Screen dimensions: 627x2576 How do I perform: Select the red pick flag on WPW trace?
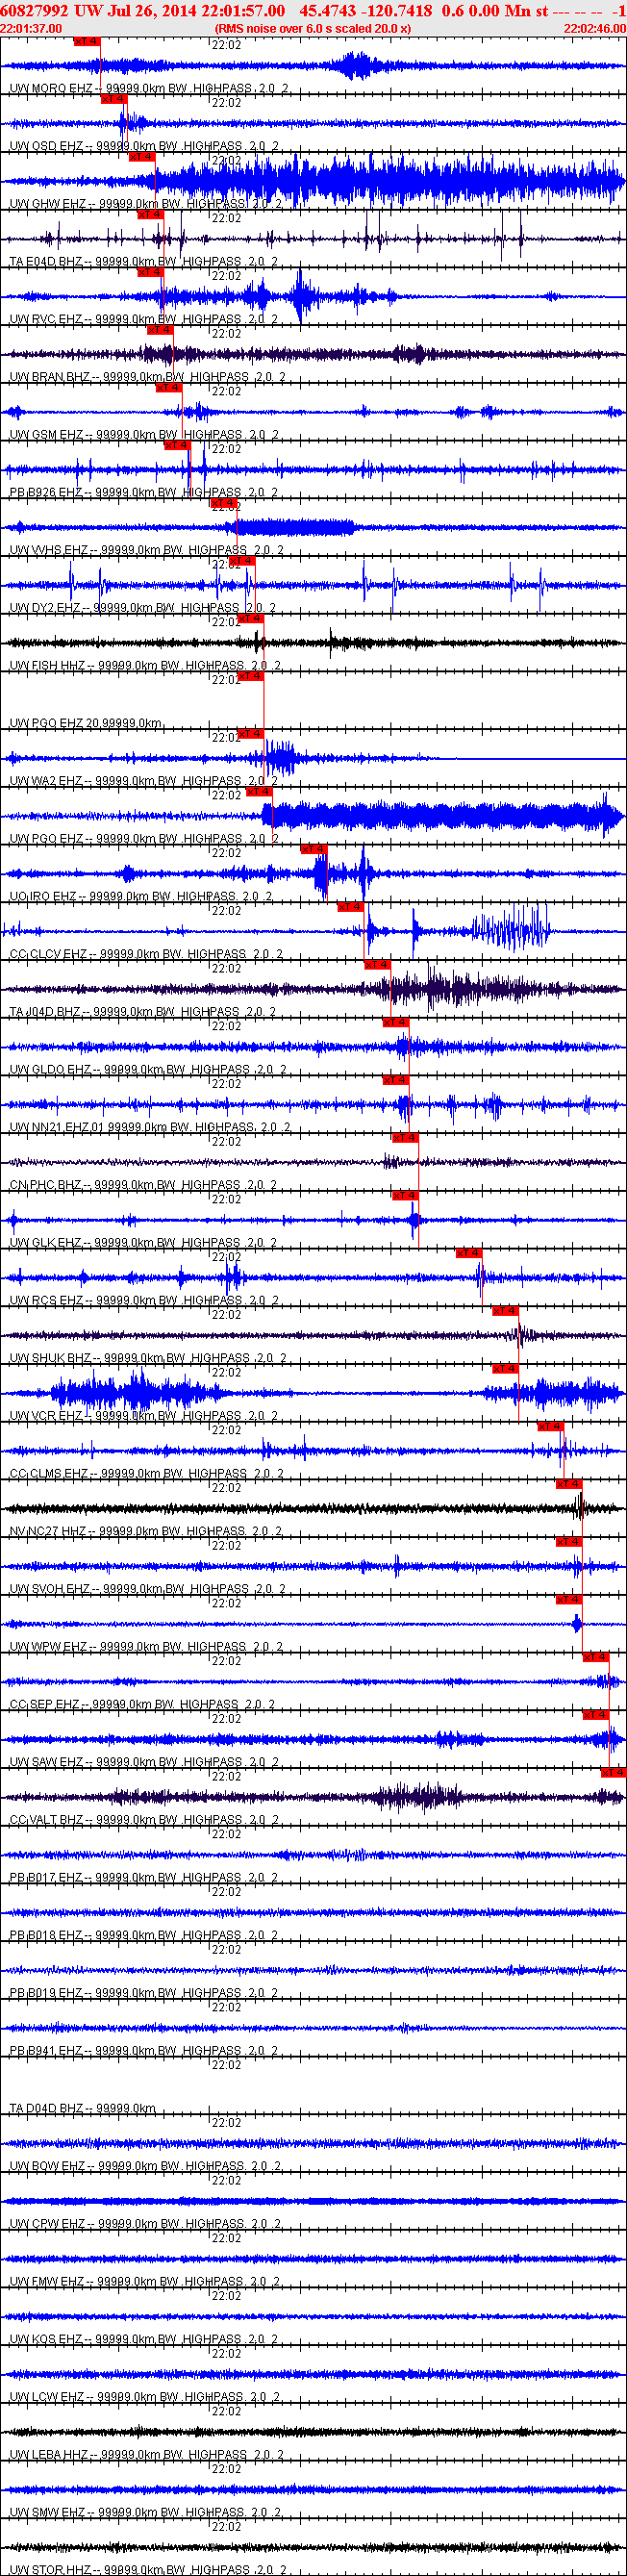click(x=569, y=1600)
